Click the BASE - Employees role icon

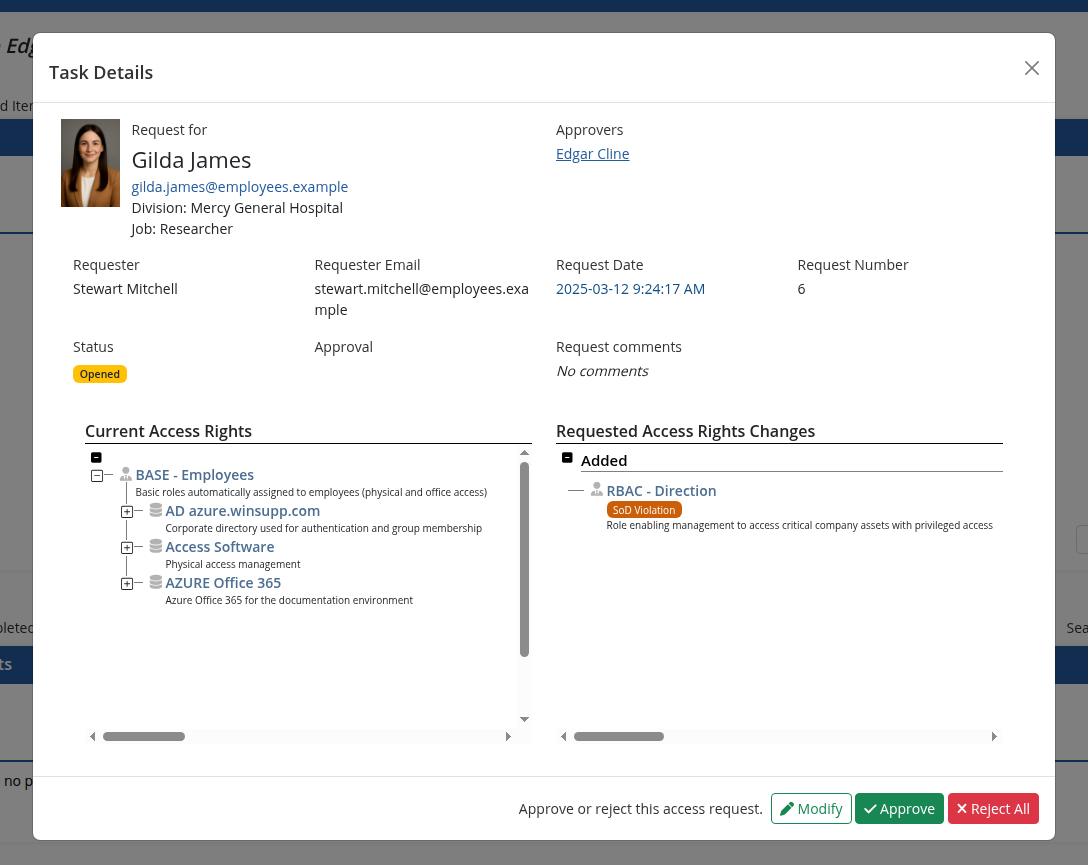pos(126,474)
